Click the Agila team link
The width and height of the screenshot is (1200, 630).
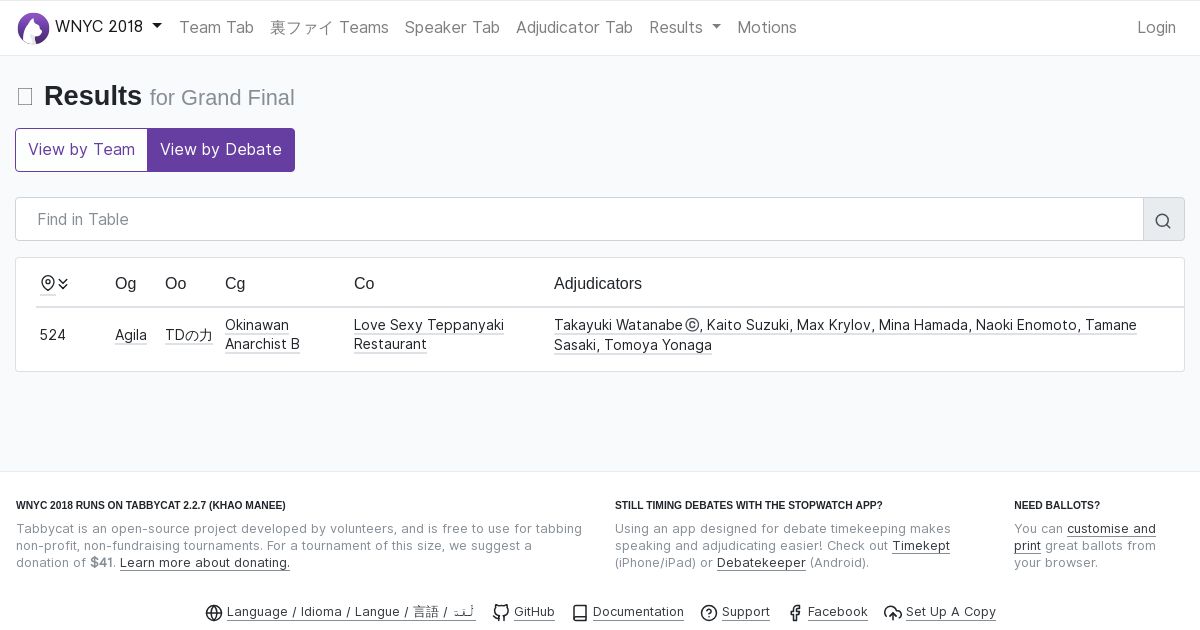(x=131, y=335)
